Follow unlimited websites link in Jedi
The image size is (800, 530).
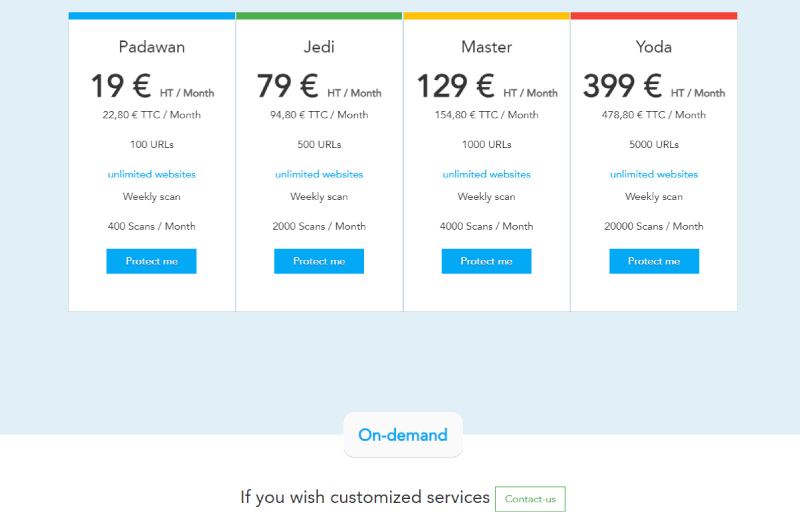[x=319, y=174]
